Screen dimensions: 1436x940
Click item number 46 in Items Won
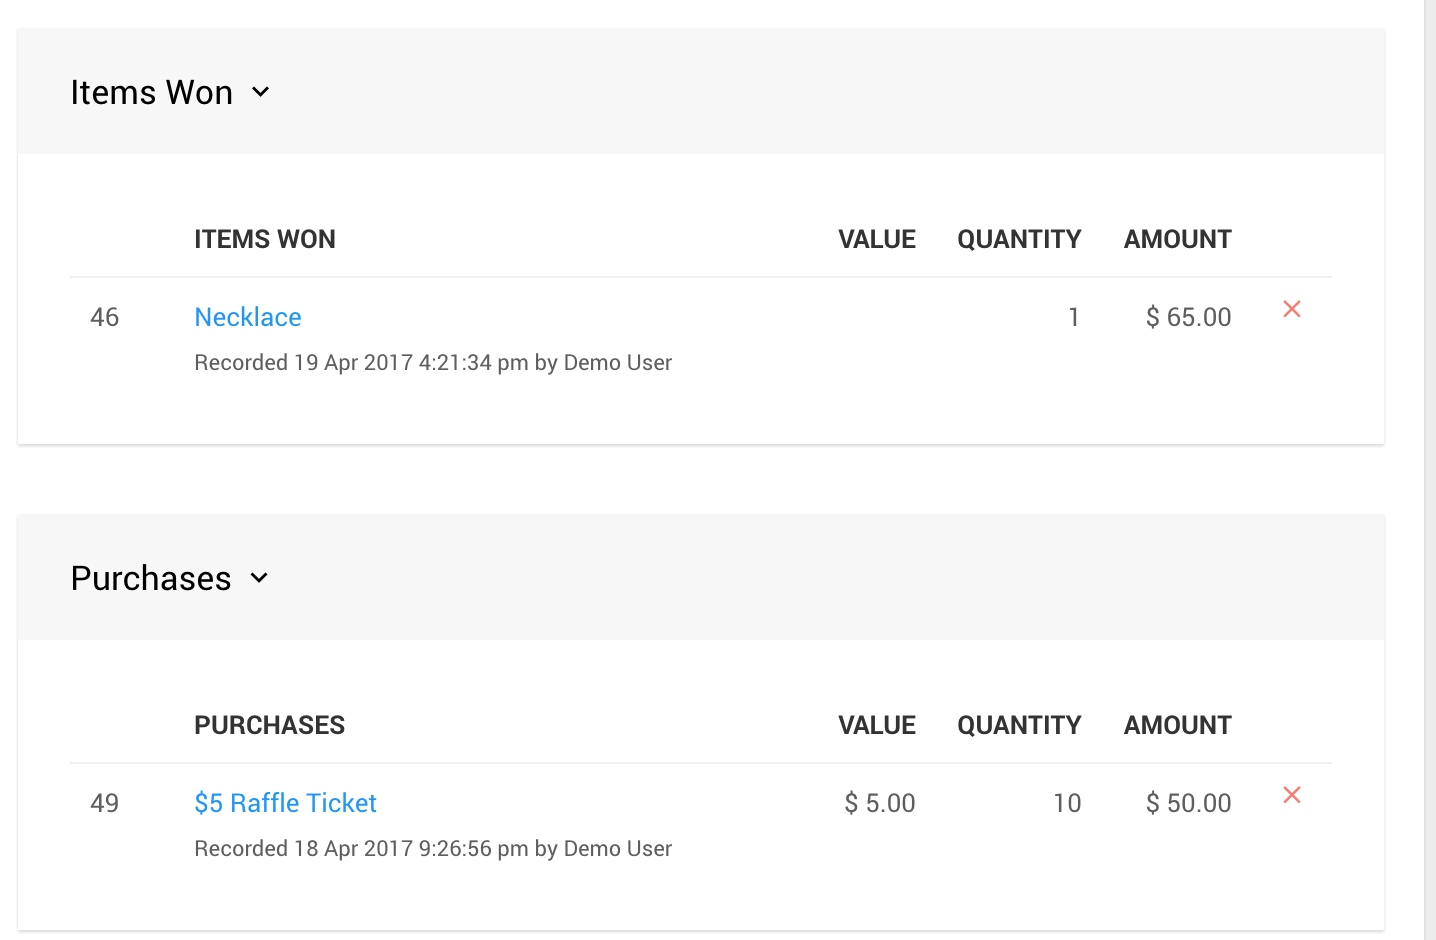105,317
